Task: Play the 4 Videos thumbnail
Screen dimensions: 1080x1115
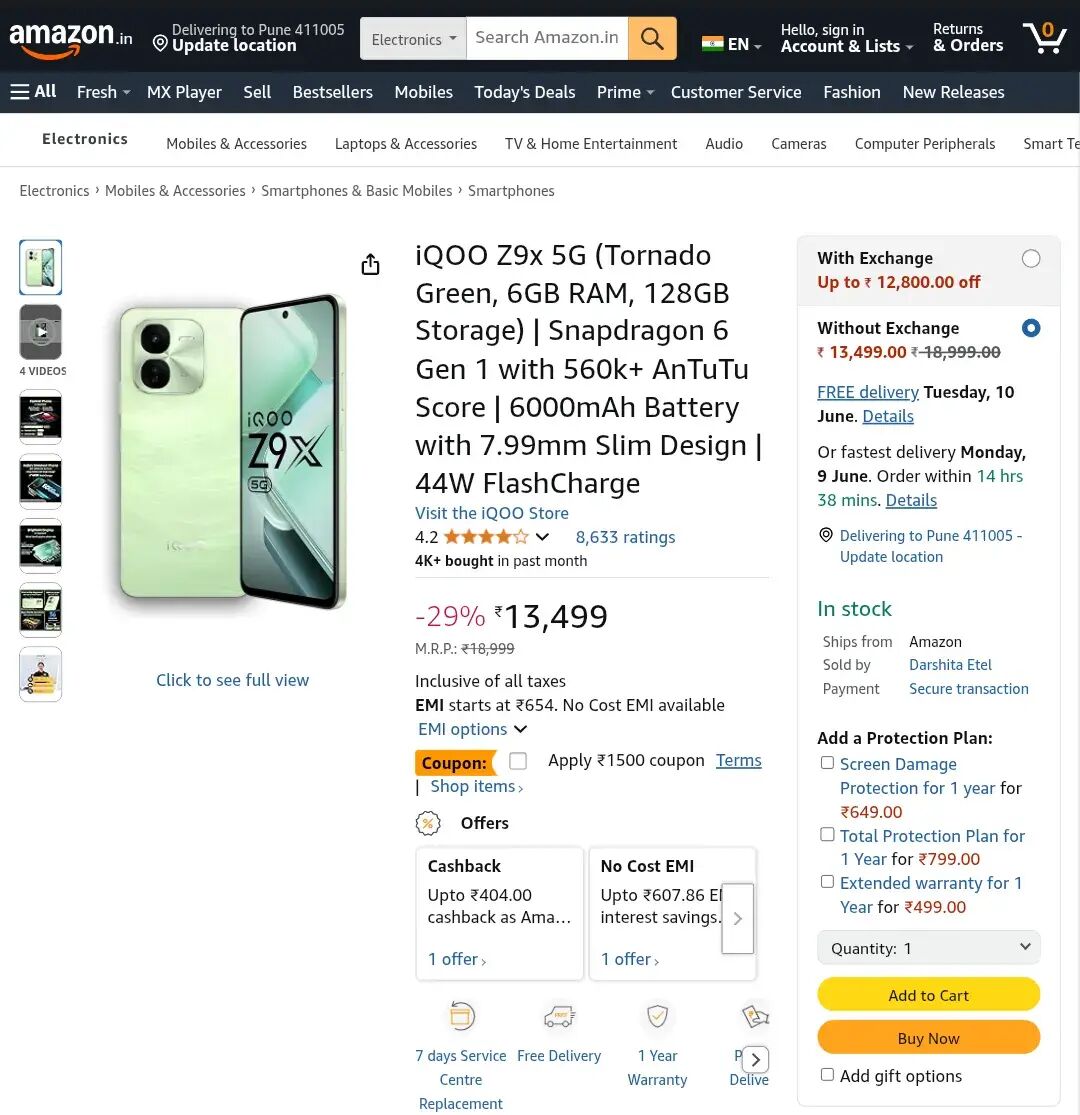Action: [x=41, y=331]
